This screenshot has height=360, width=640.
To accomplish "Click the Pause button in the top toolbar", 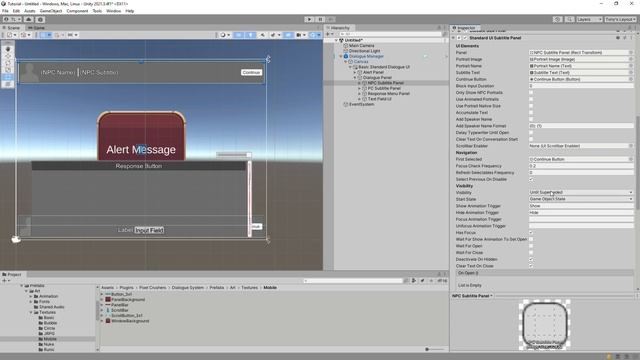I will point(320,19).
